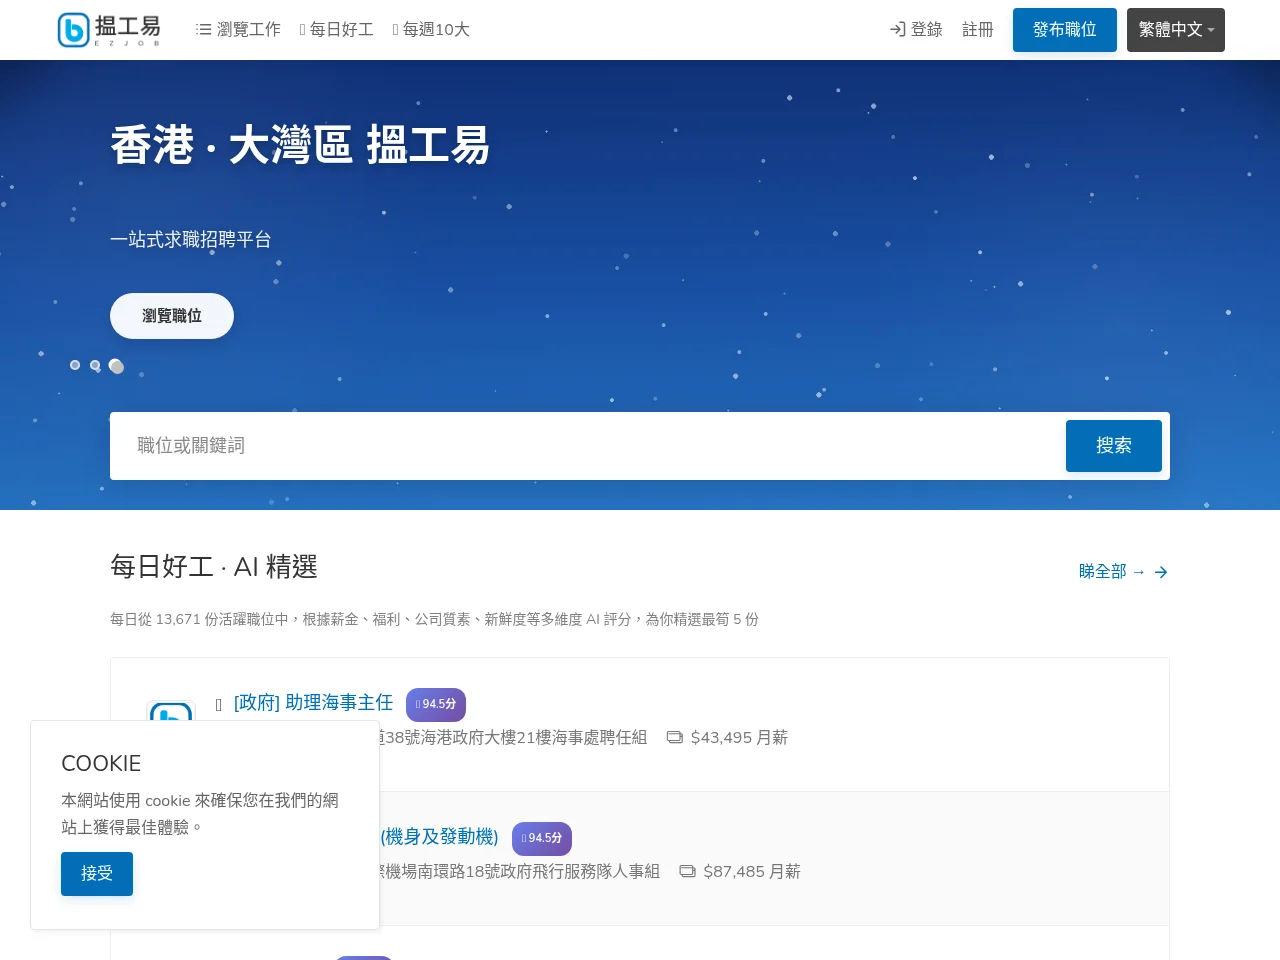Open the 繁體中文 language dropdown
The image size is (1280, 960).
point(1176,30)
